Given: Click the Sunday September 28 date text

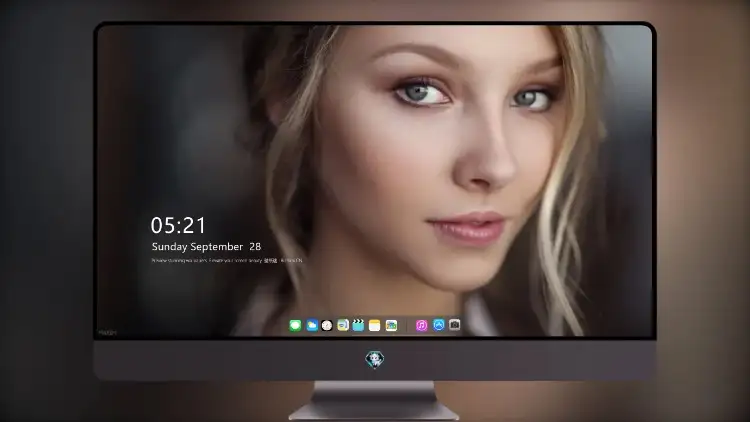Looking at the screenshot, I should pos(206,247).
